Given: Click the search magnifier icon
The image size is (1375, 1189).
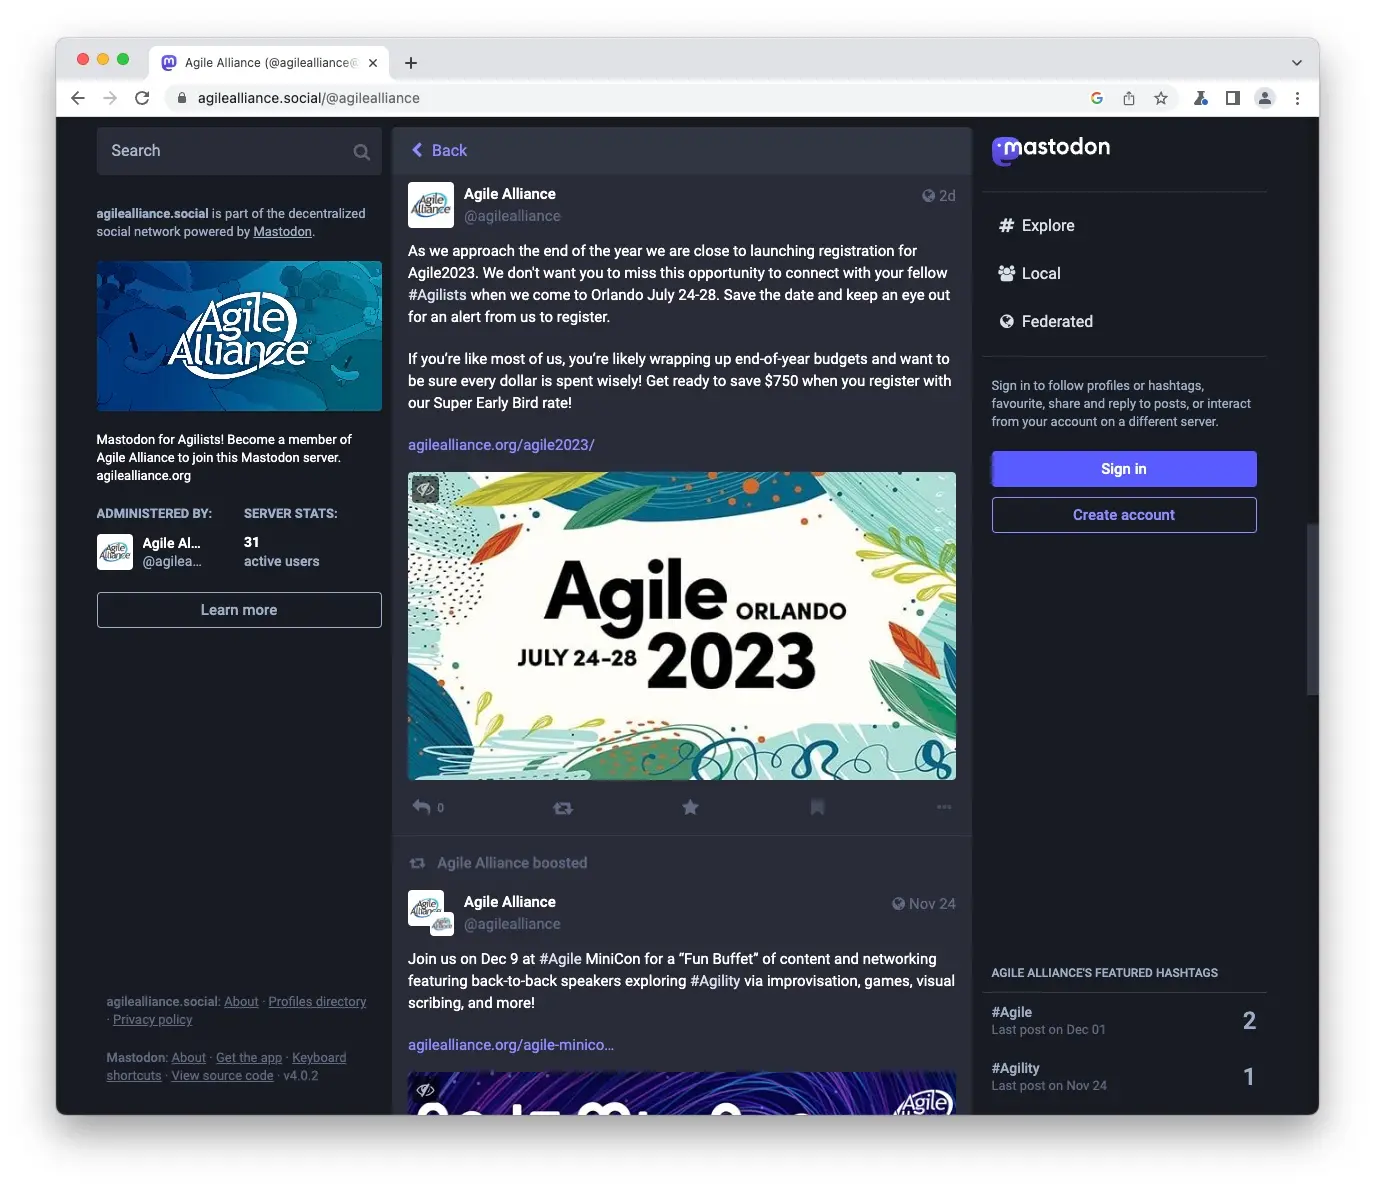Looking at the screenshot, I should point(361,152).
